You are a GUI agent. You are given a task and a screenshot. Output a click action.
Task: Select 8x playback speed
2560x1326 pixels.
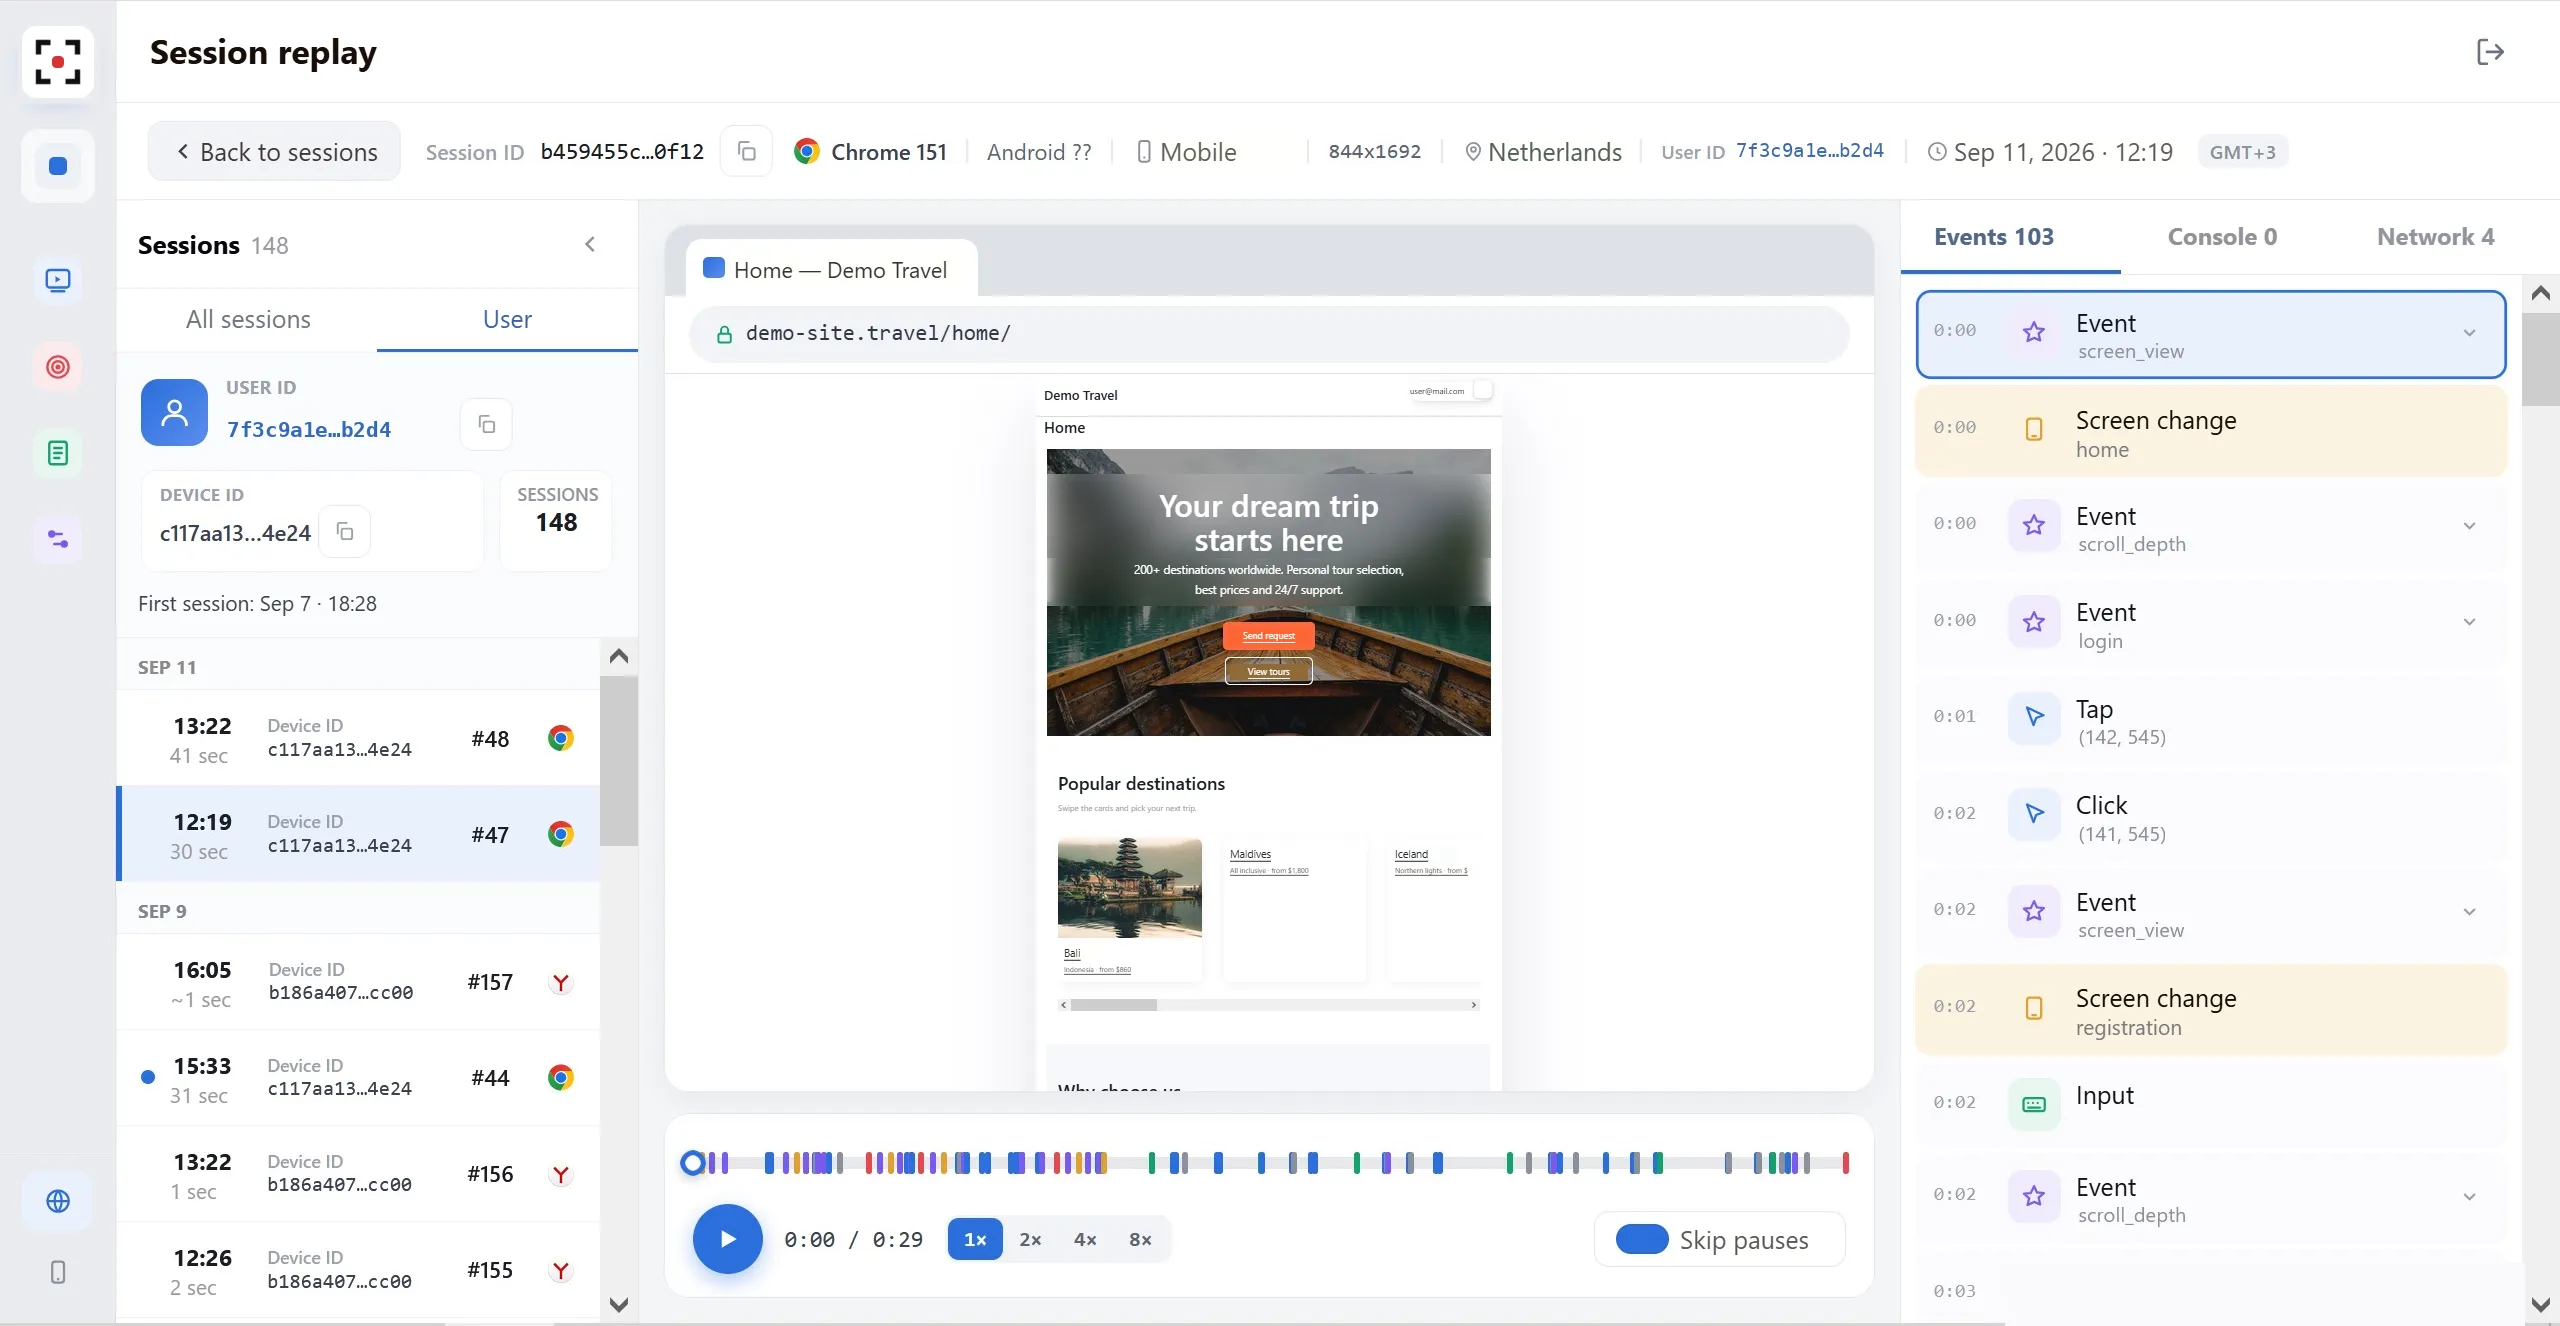[x=1140, y=1240]
